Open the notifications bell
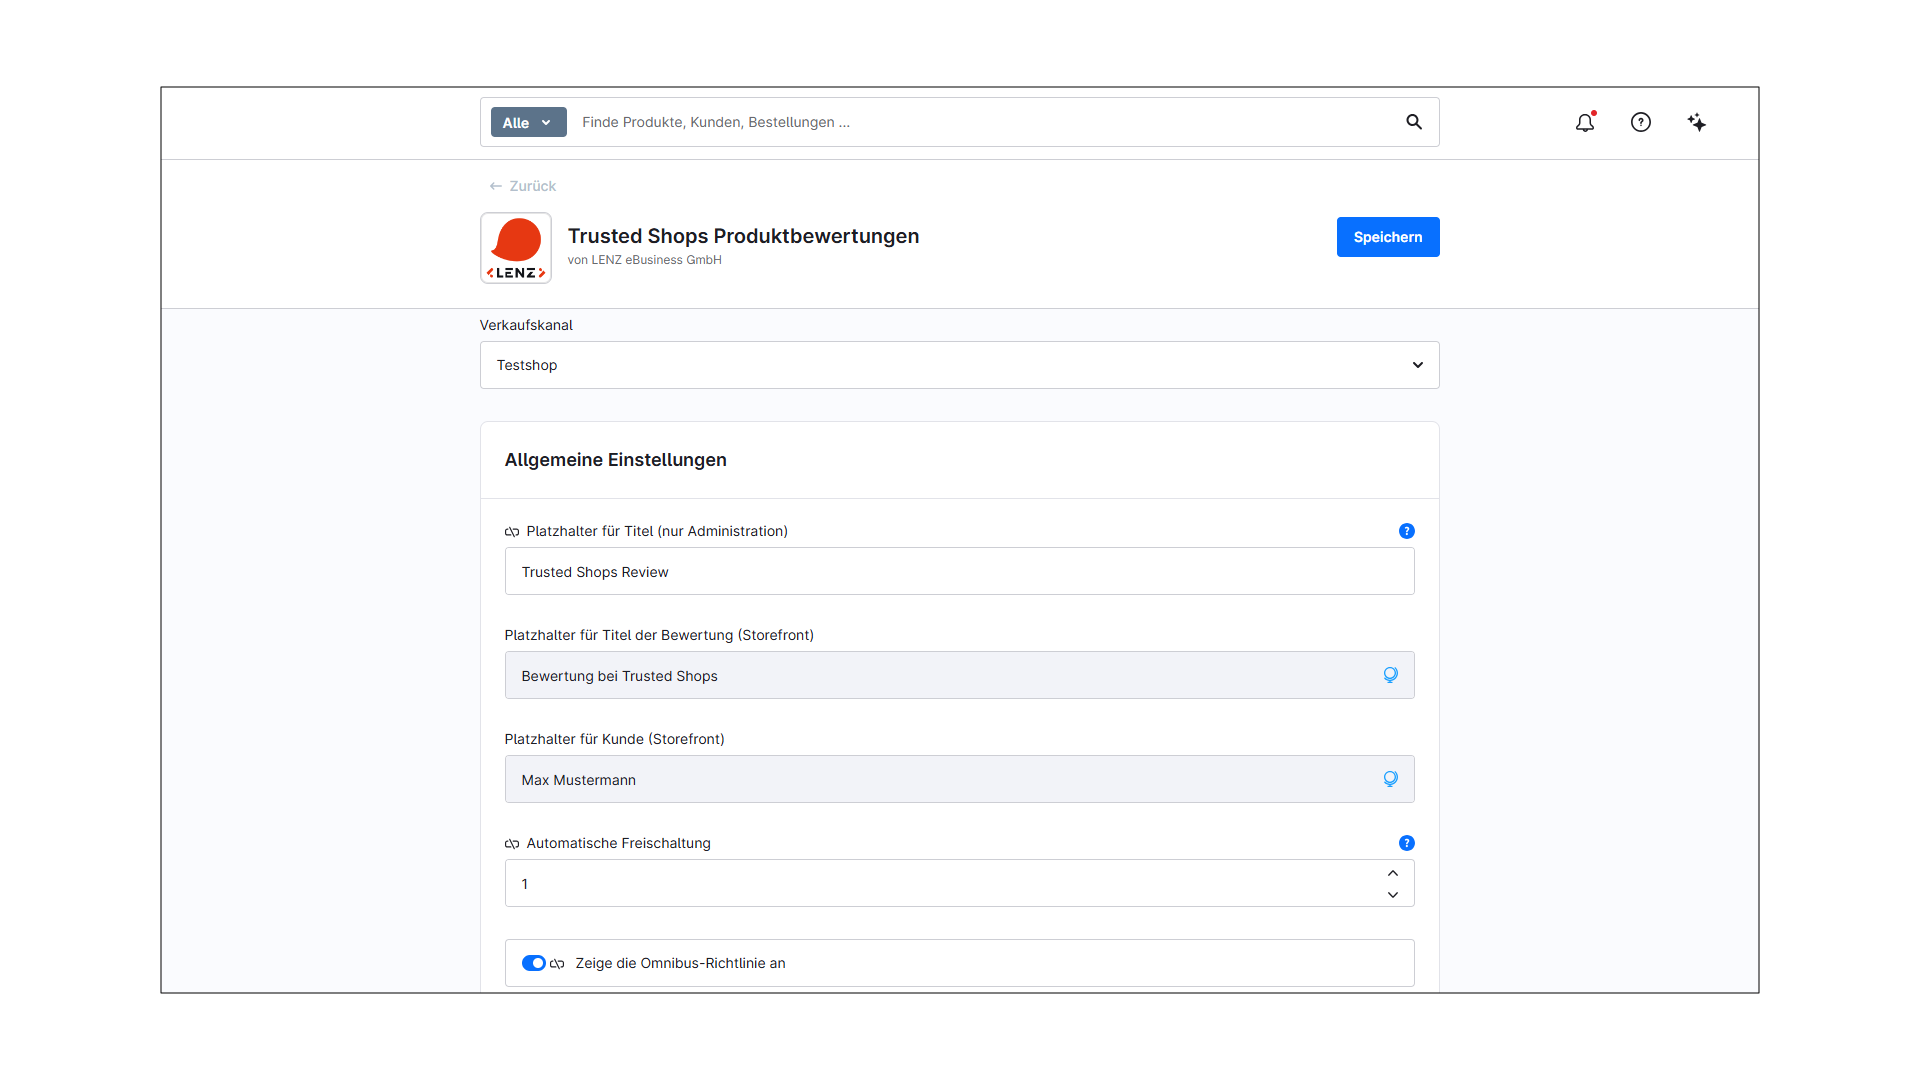The image size is (1920, 1080). [x=1585, y=122]
